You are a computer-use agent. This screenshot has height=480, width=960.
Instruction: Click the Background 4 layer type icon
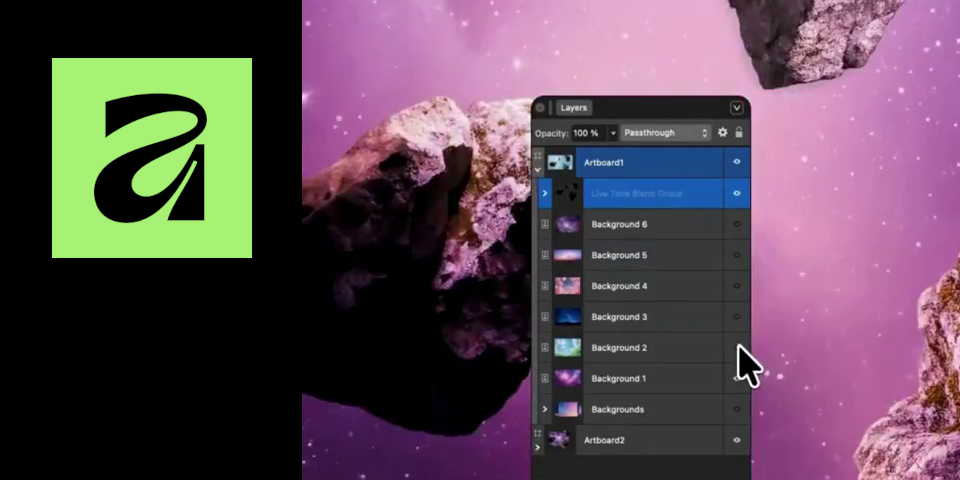[x=545, y=286]
